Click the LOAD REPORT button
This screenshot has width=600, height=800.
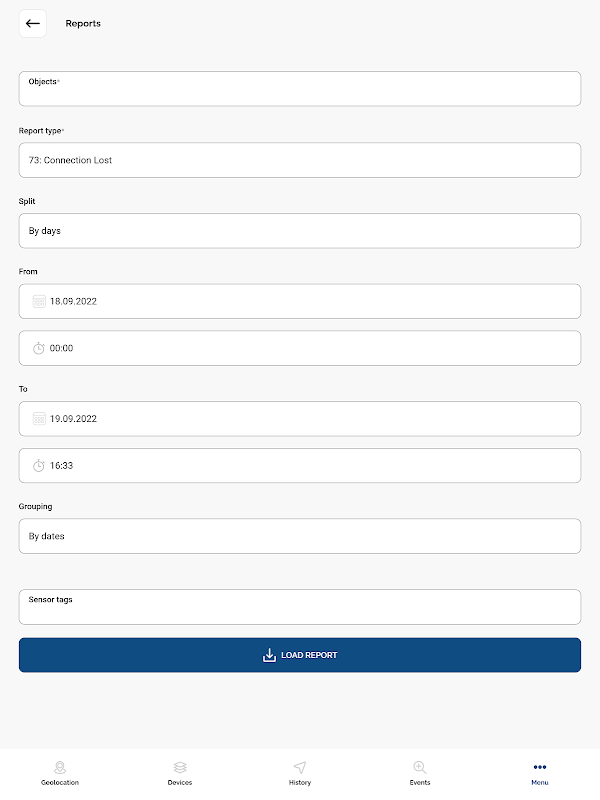[x=300, y=655]
